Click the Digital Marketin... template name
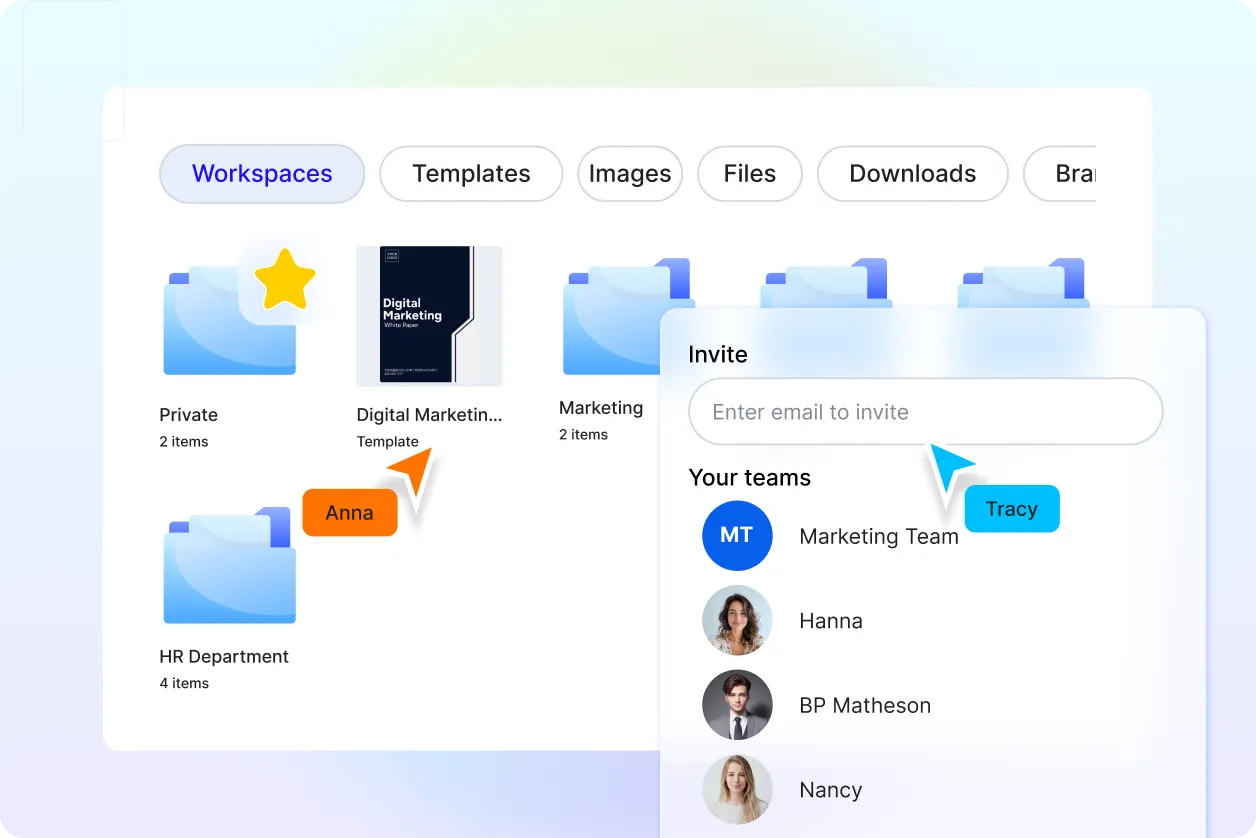 click(430, 415)
